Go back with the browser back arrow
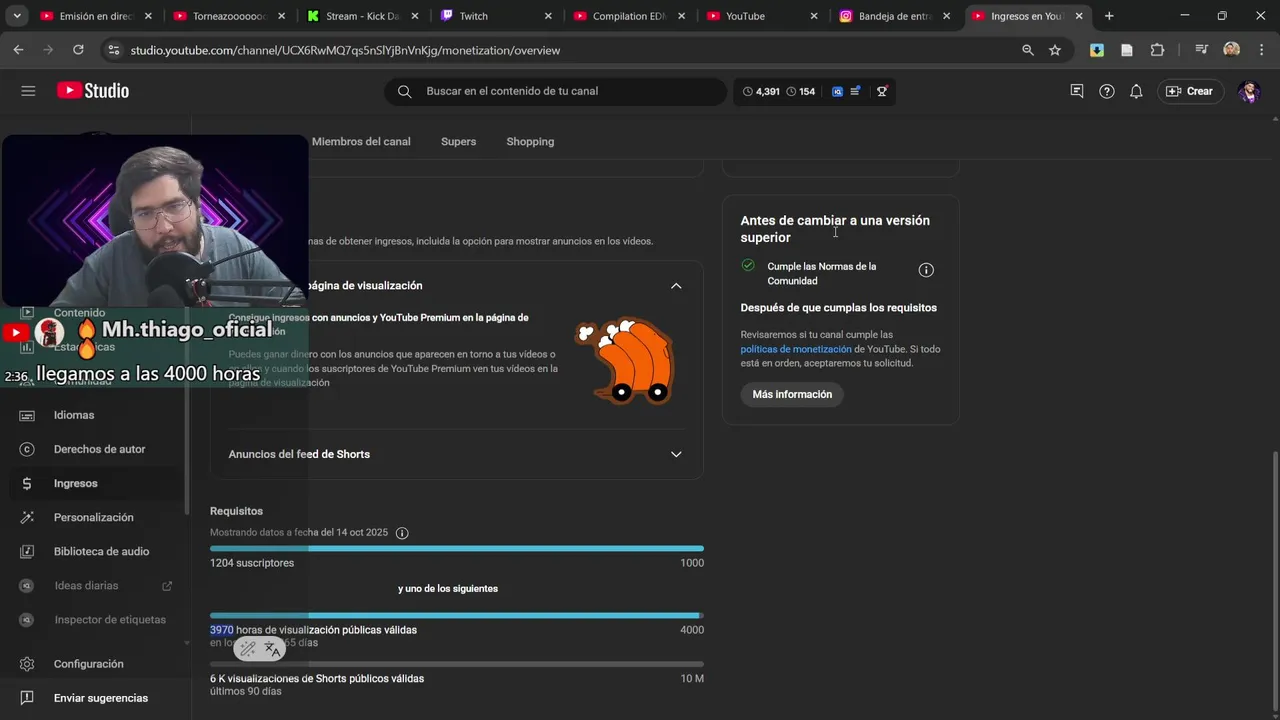 click(x=18, y=50)
